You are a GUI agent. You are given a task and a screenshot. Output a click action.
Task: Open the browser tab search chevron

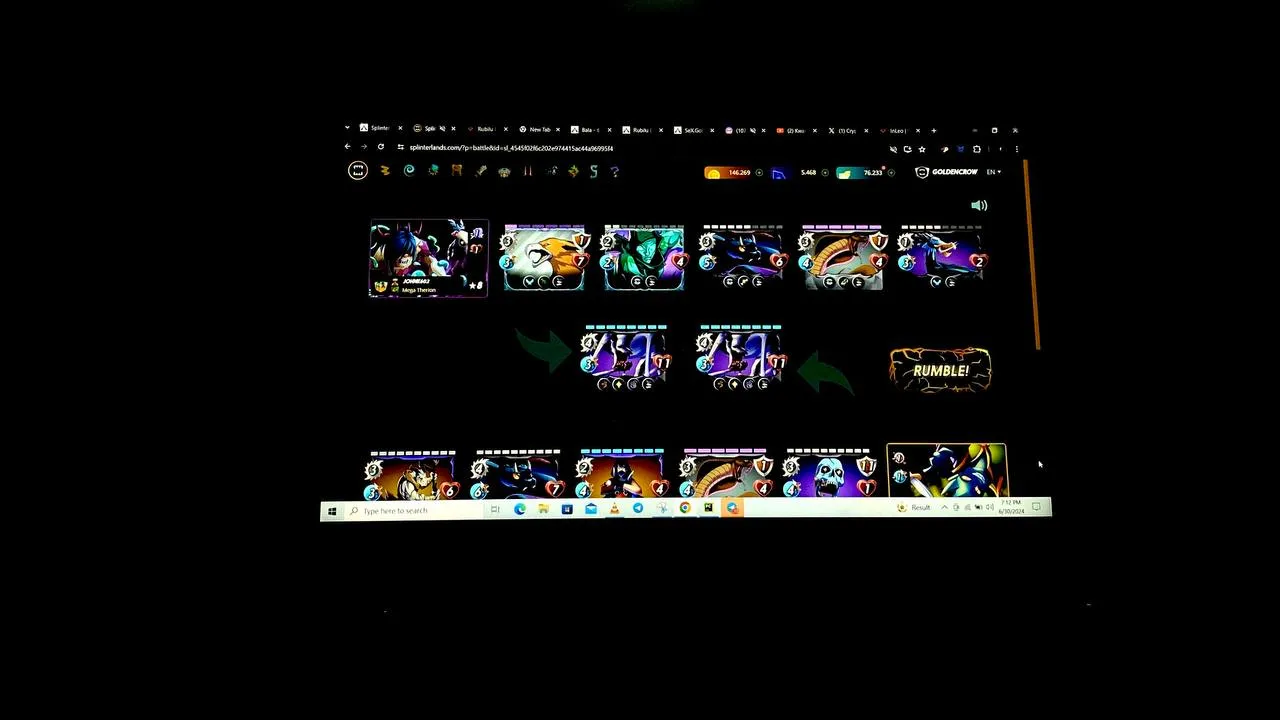point(347,129)
